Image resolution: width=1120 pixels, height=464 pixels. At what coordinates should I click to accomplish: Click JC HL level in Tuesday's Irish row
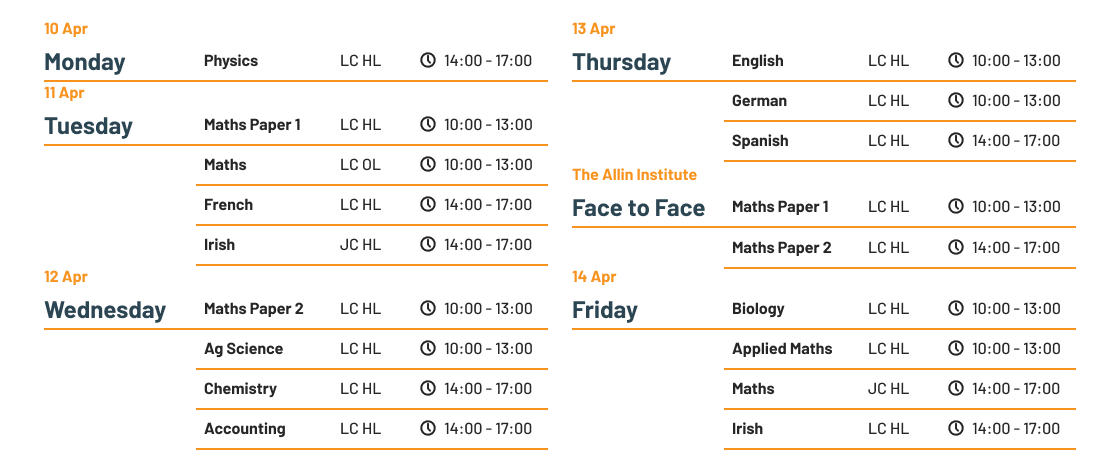click(x=360, y=245)
